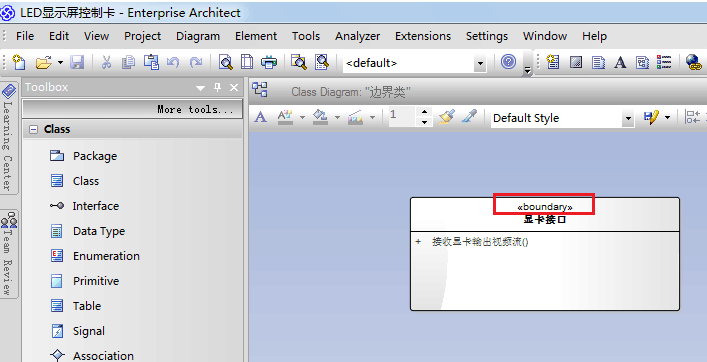Click the Paste clipboard icon
This screenshot has height=362, width=707.
coord(151,62)
